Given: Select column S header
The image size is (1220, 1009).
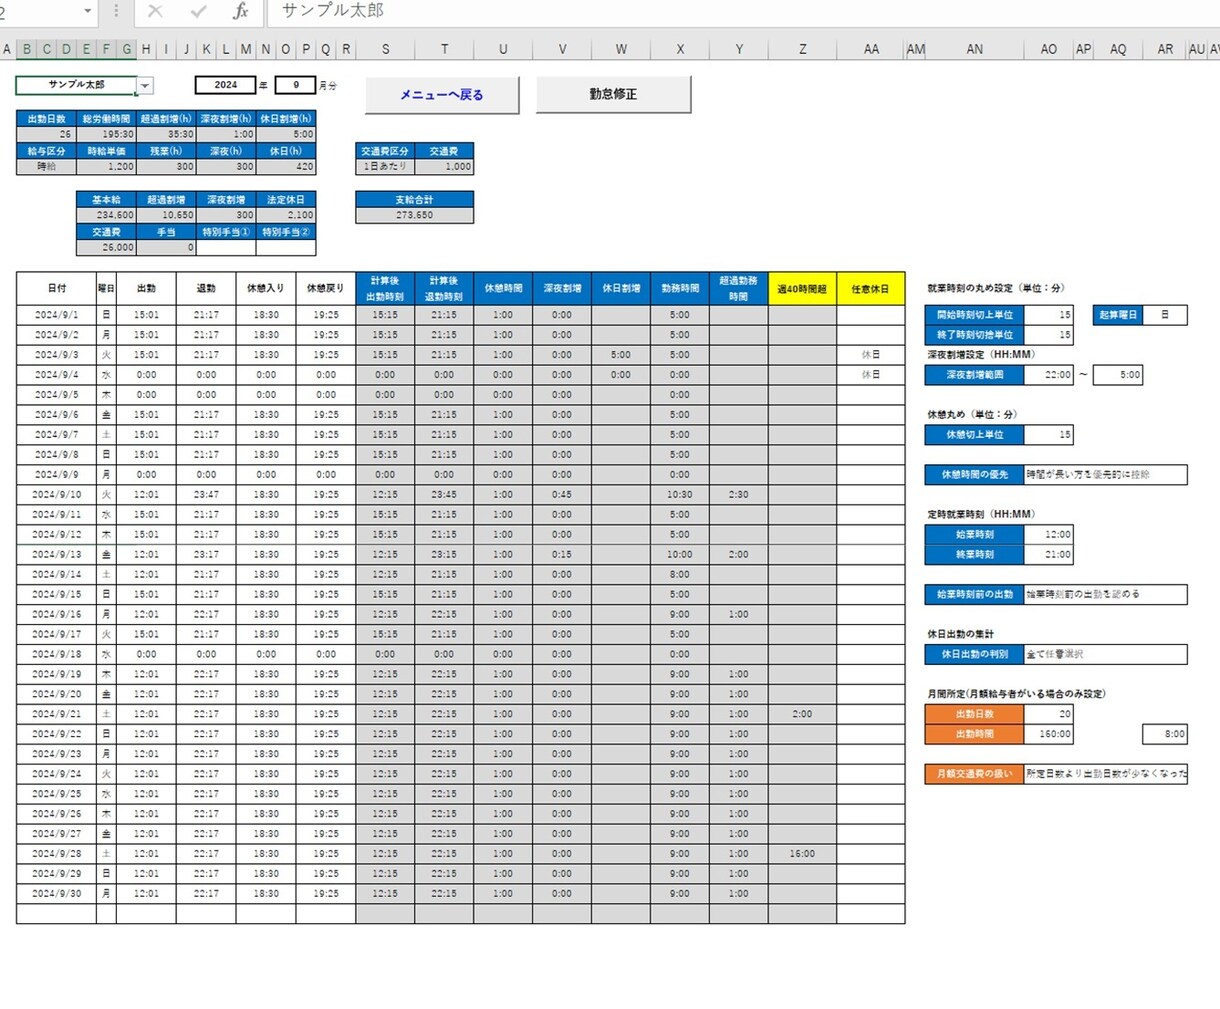Looking at the screenshot, I should pos(386,49).
